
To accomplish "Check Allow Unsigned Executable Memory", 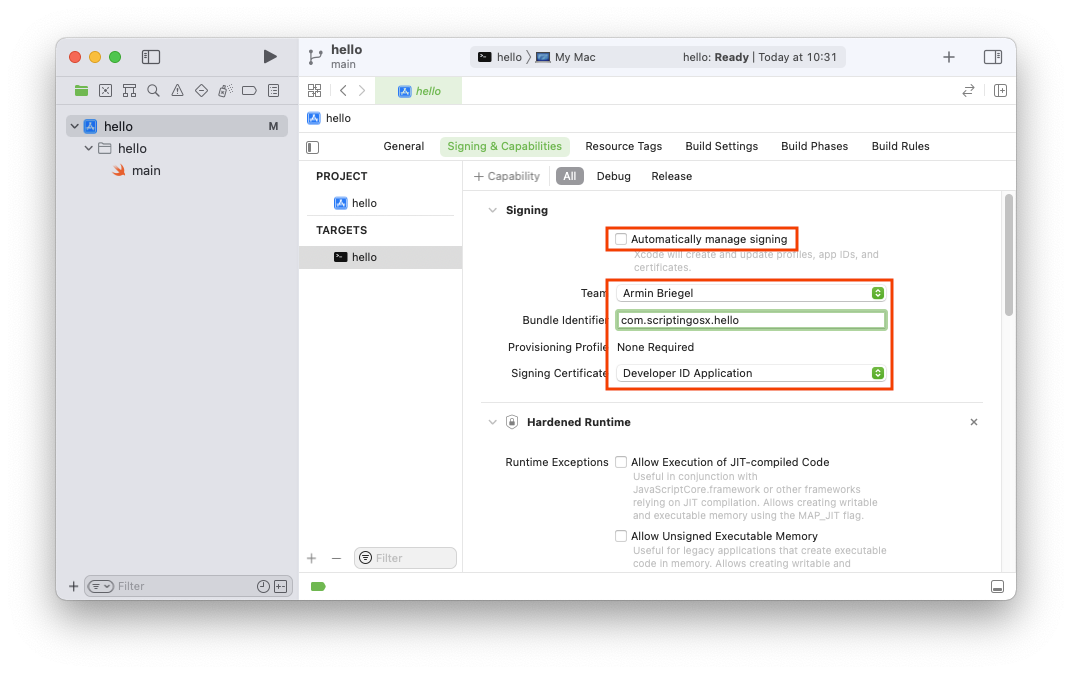I will [x=621, y=536].
